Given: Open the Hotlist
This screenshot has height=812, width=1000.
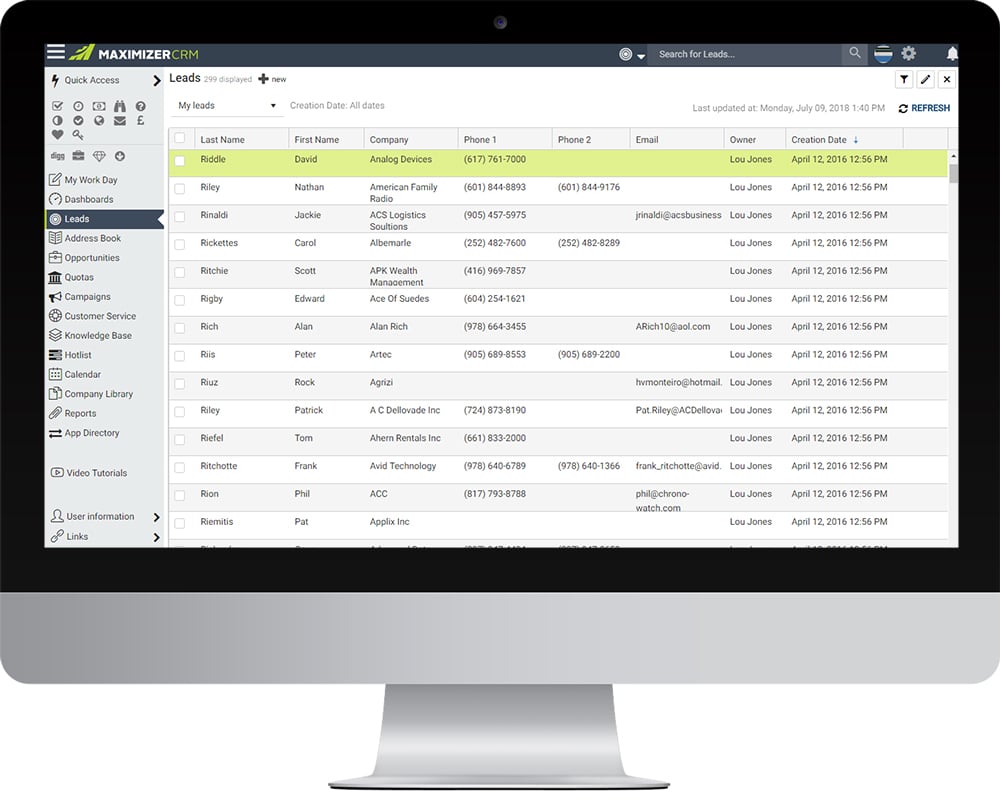Looking at the screenshot, I should pyautogui.click(x=78, y=355).
